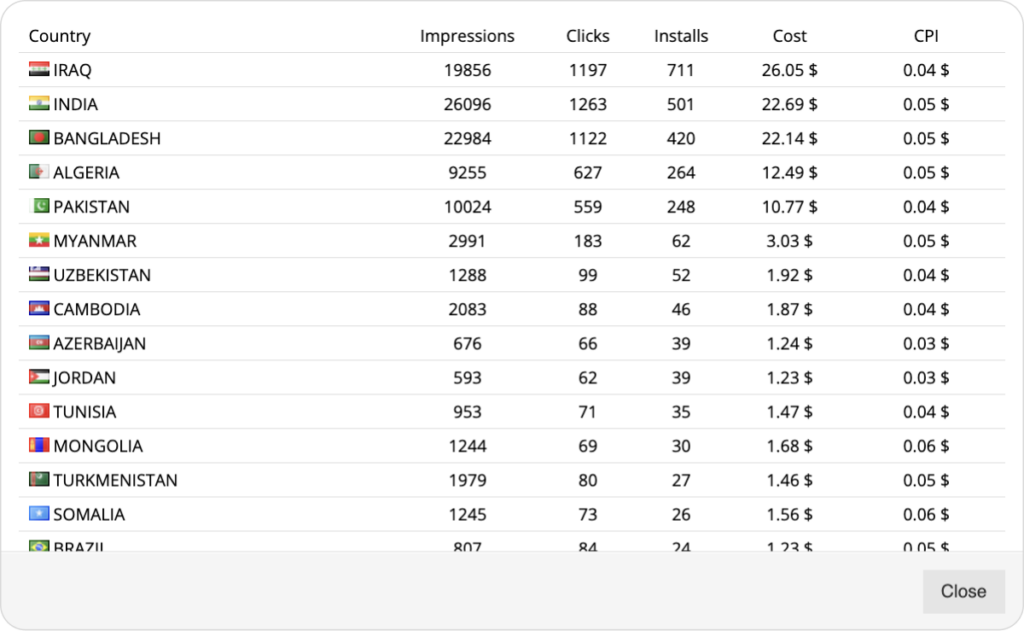Click the Iraq flag icon
The width and height of the screenshot is (1024, 631).
point(39,69)
